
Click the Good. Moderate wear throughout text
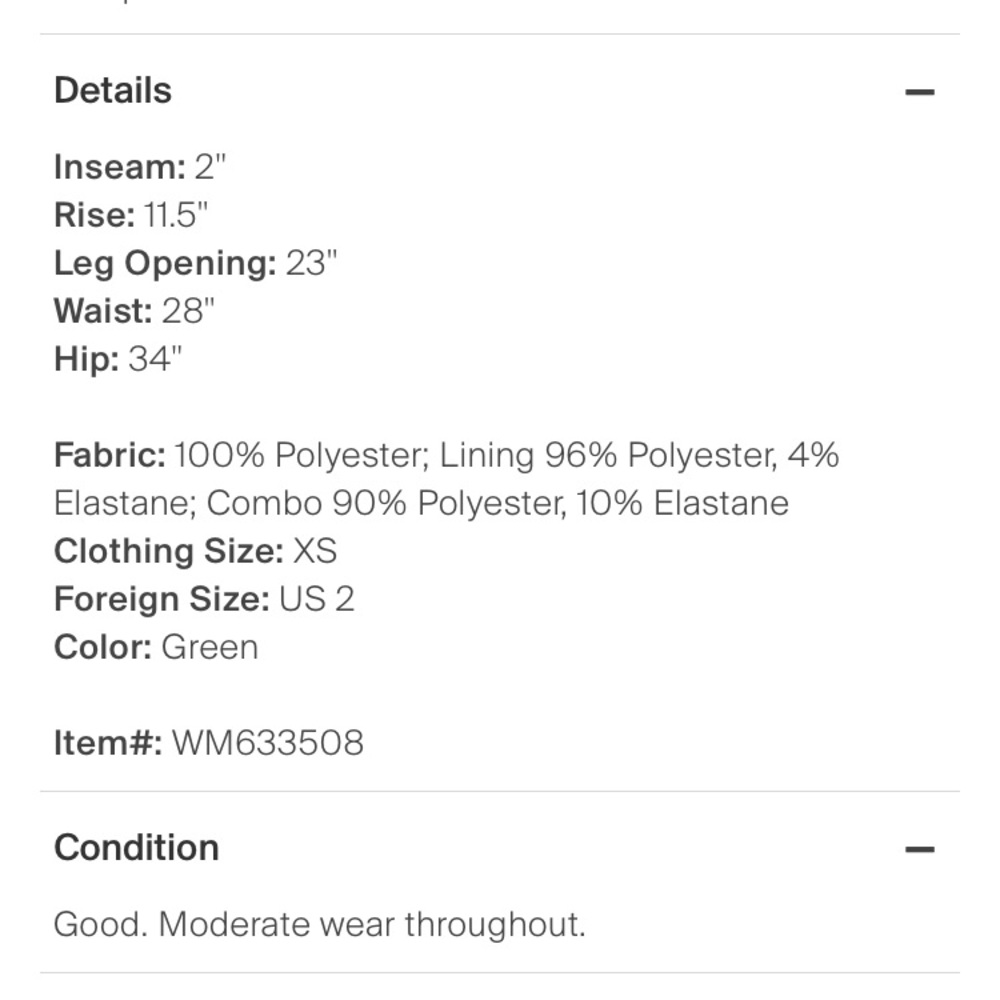coord(320,925)
